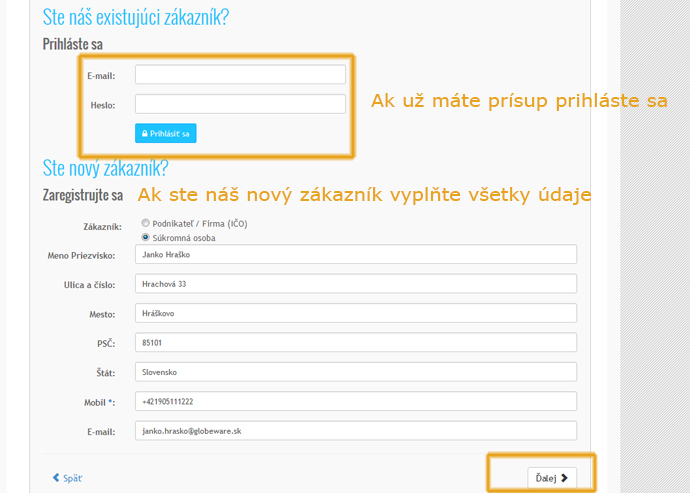The height and width of the screenshot is (493, 690).
Task: Focus the Štát field with Slovensko
Action: tap(355, 372)
